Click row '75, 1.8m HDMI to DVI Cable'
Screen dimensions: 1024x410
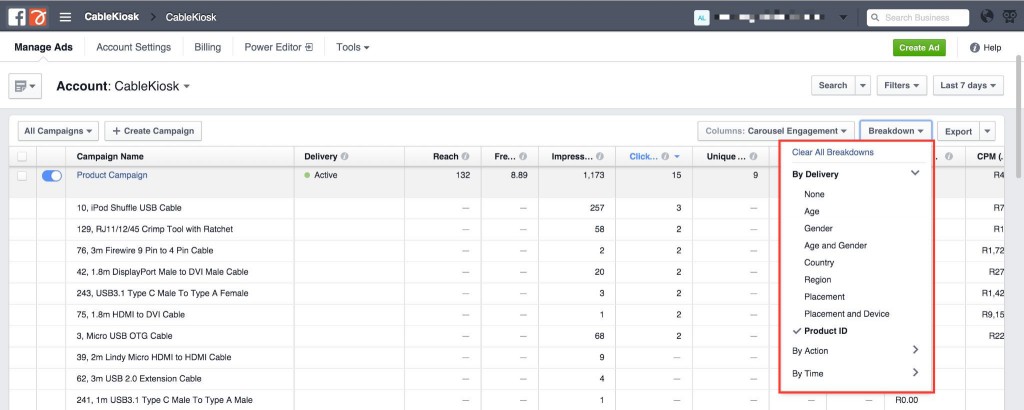(x=131, y=314)
